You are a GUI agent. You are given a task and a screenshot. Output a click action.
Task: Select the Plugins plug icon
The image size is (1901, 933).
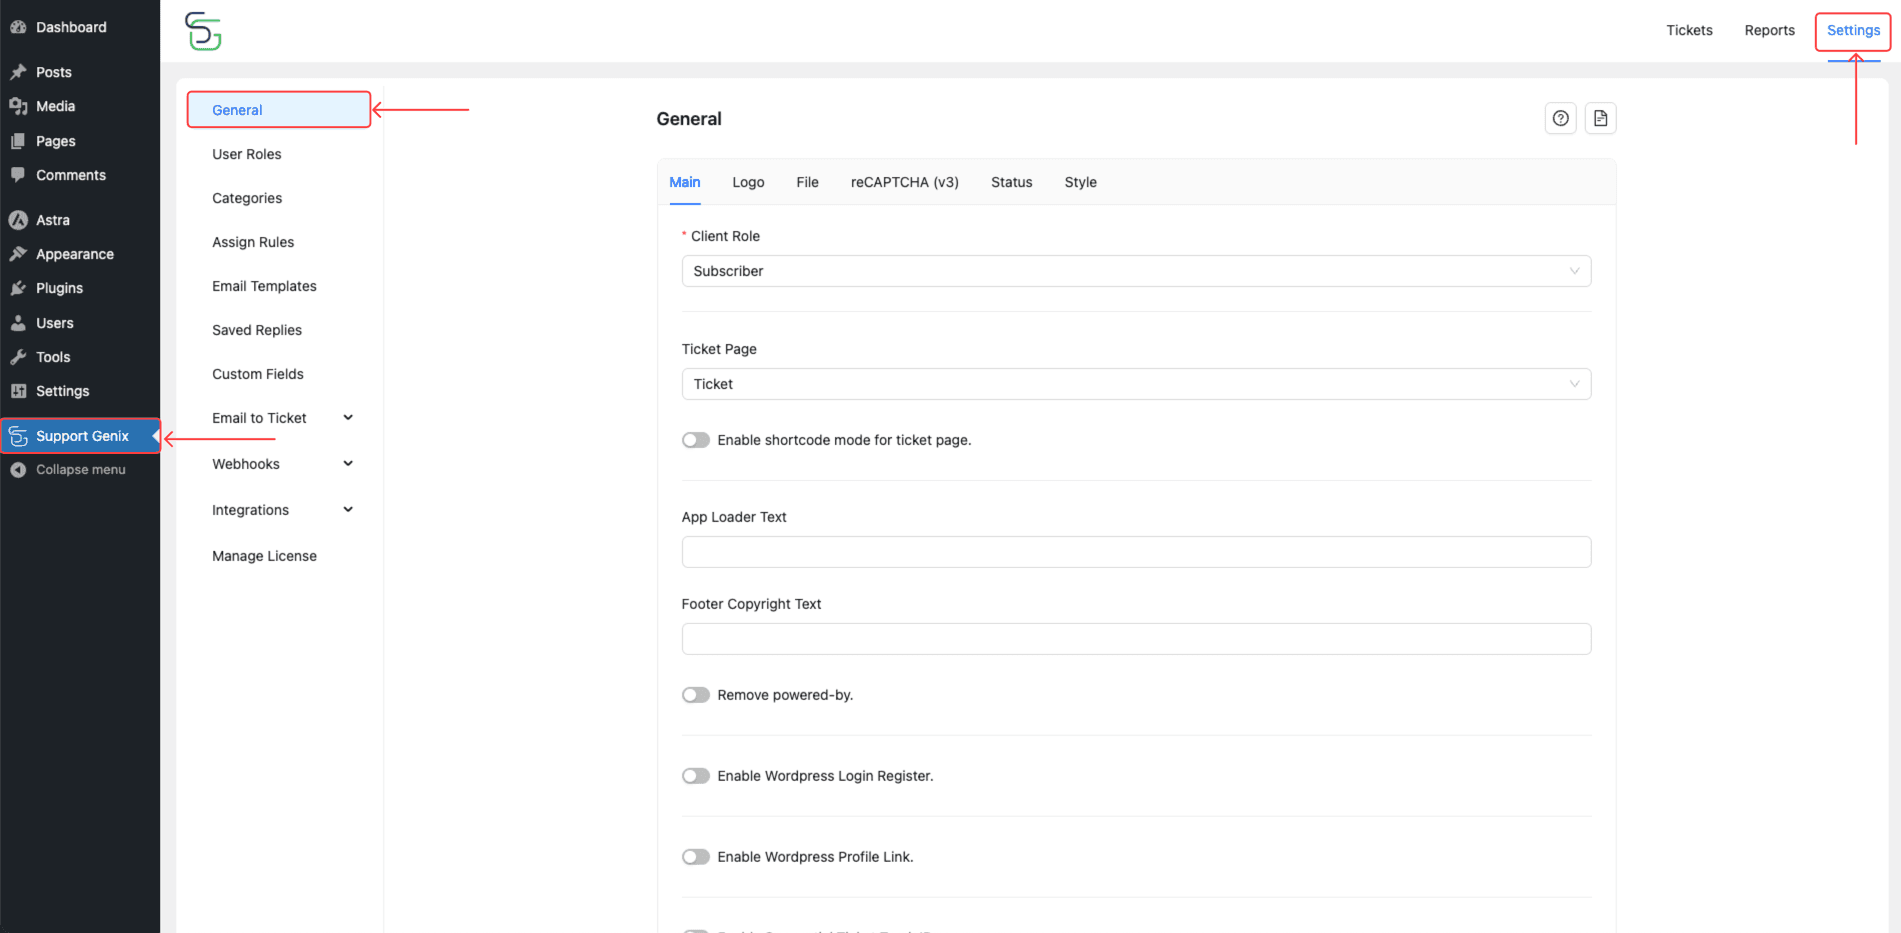(20, 288)
